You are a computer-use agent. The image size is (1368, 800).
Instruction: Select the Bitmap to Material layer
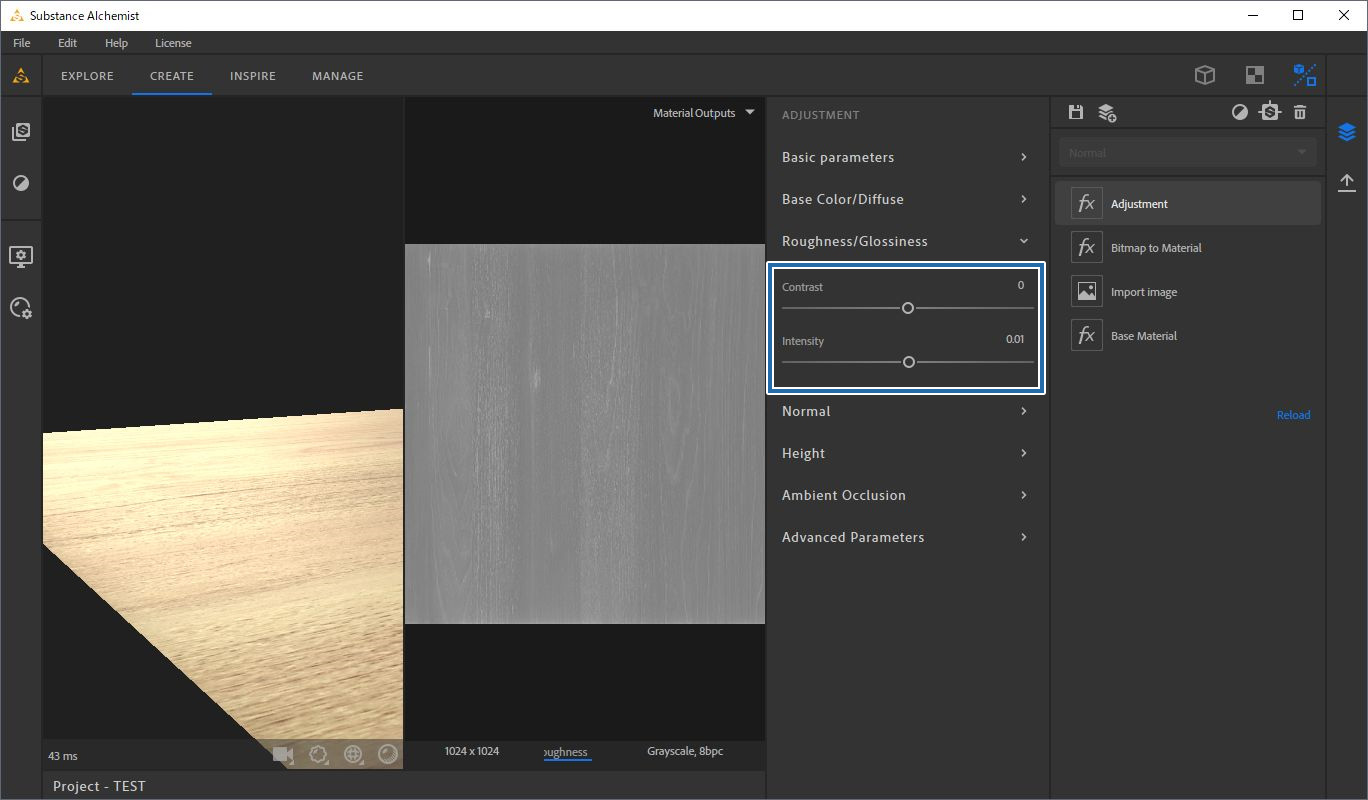tap(1188, 247)
